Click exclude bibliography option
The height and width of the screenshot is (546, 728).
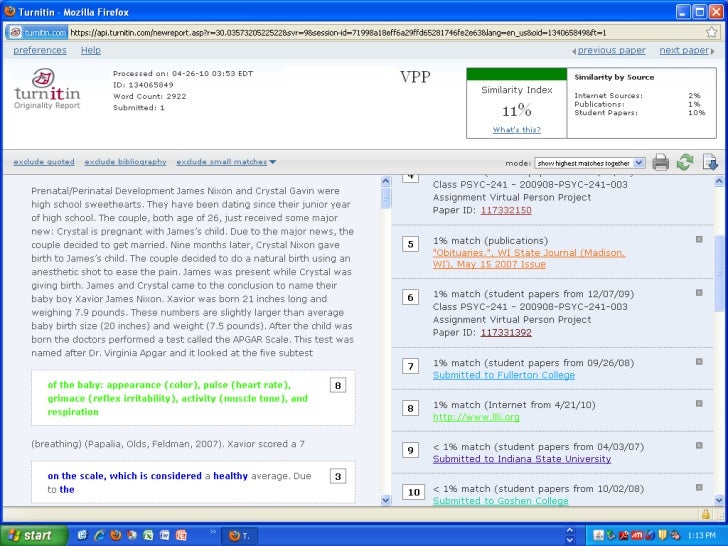pyautogui.click(x=125, y=162)
